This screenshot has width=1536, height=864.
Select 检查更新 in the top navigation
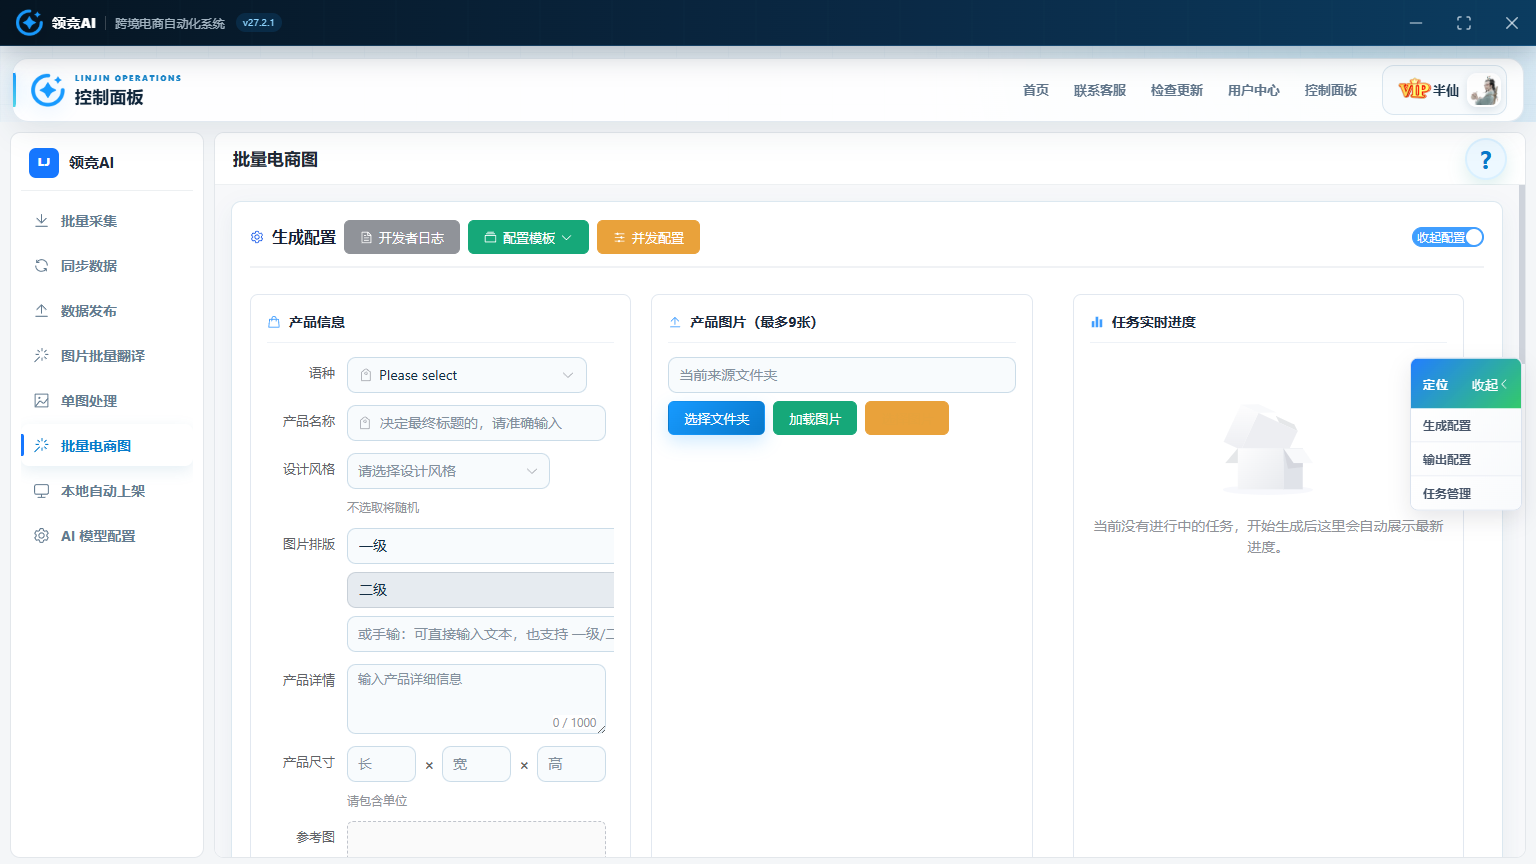tap(1177, 90)
